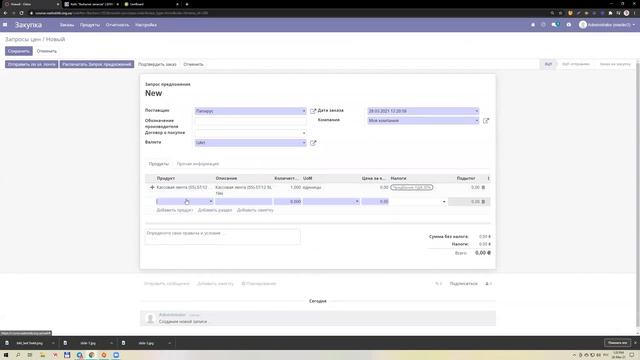Click the icon left of the Administrator avatar
Screen dimensions: 640x360
[569, 25]
